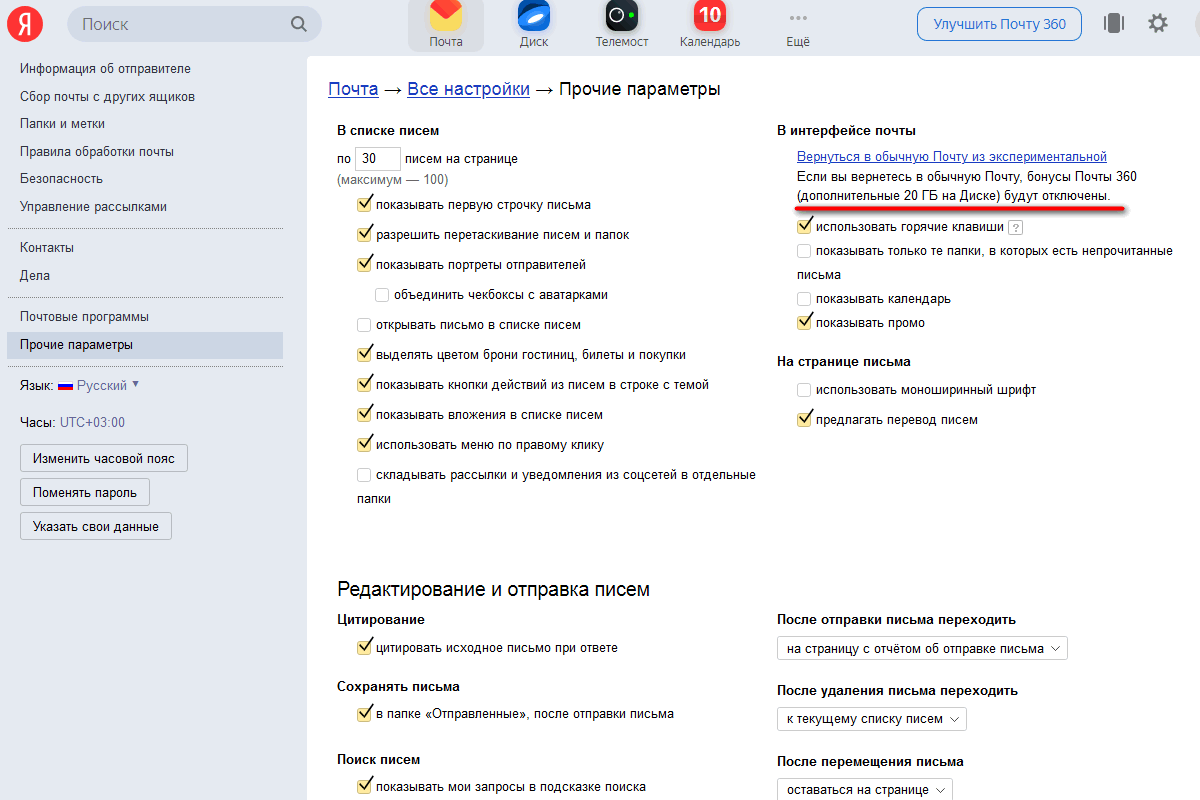
Task: Open dropdown after sending letter action
Action: tap(921, 647)
